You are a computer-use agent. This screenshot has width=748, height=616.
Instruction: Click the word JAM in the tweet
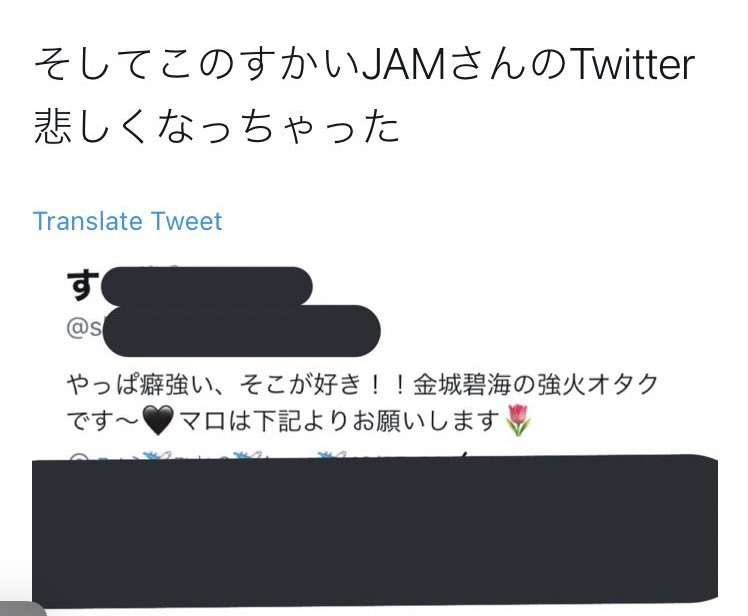(404, 64)
